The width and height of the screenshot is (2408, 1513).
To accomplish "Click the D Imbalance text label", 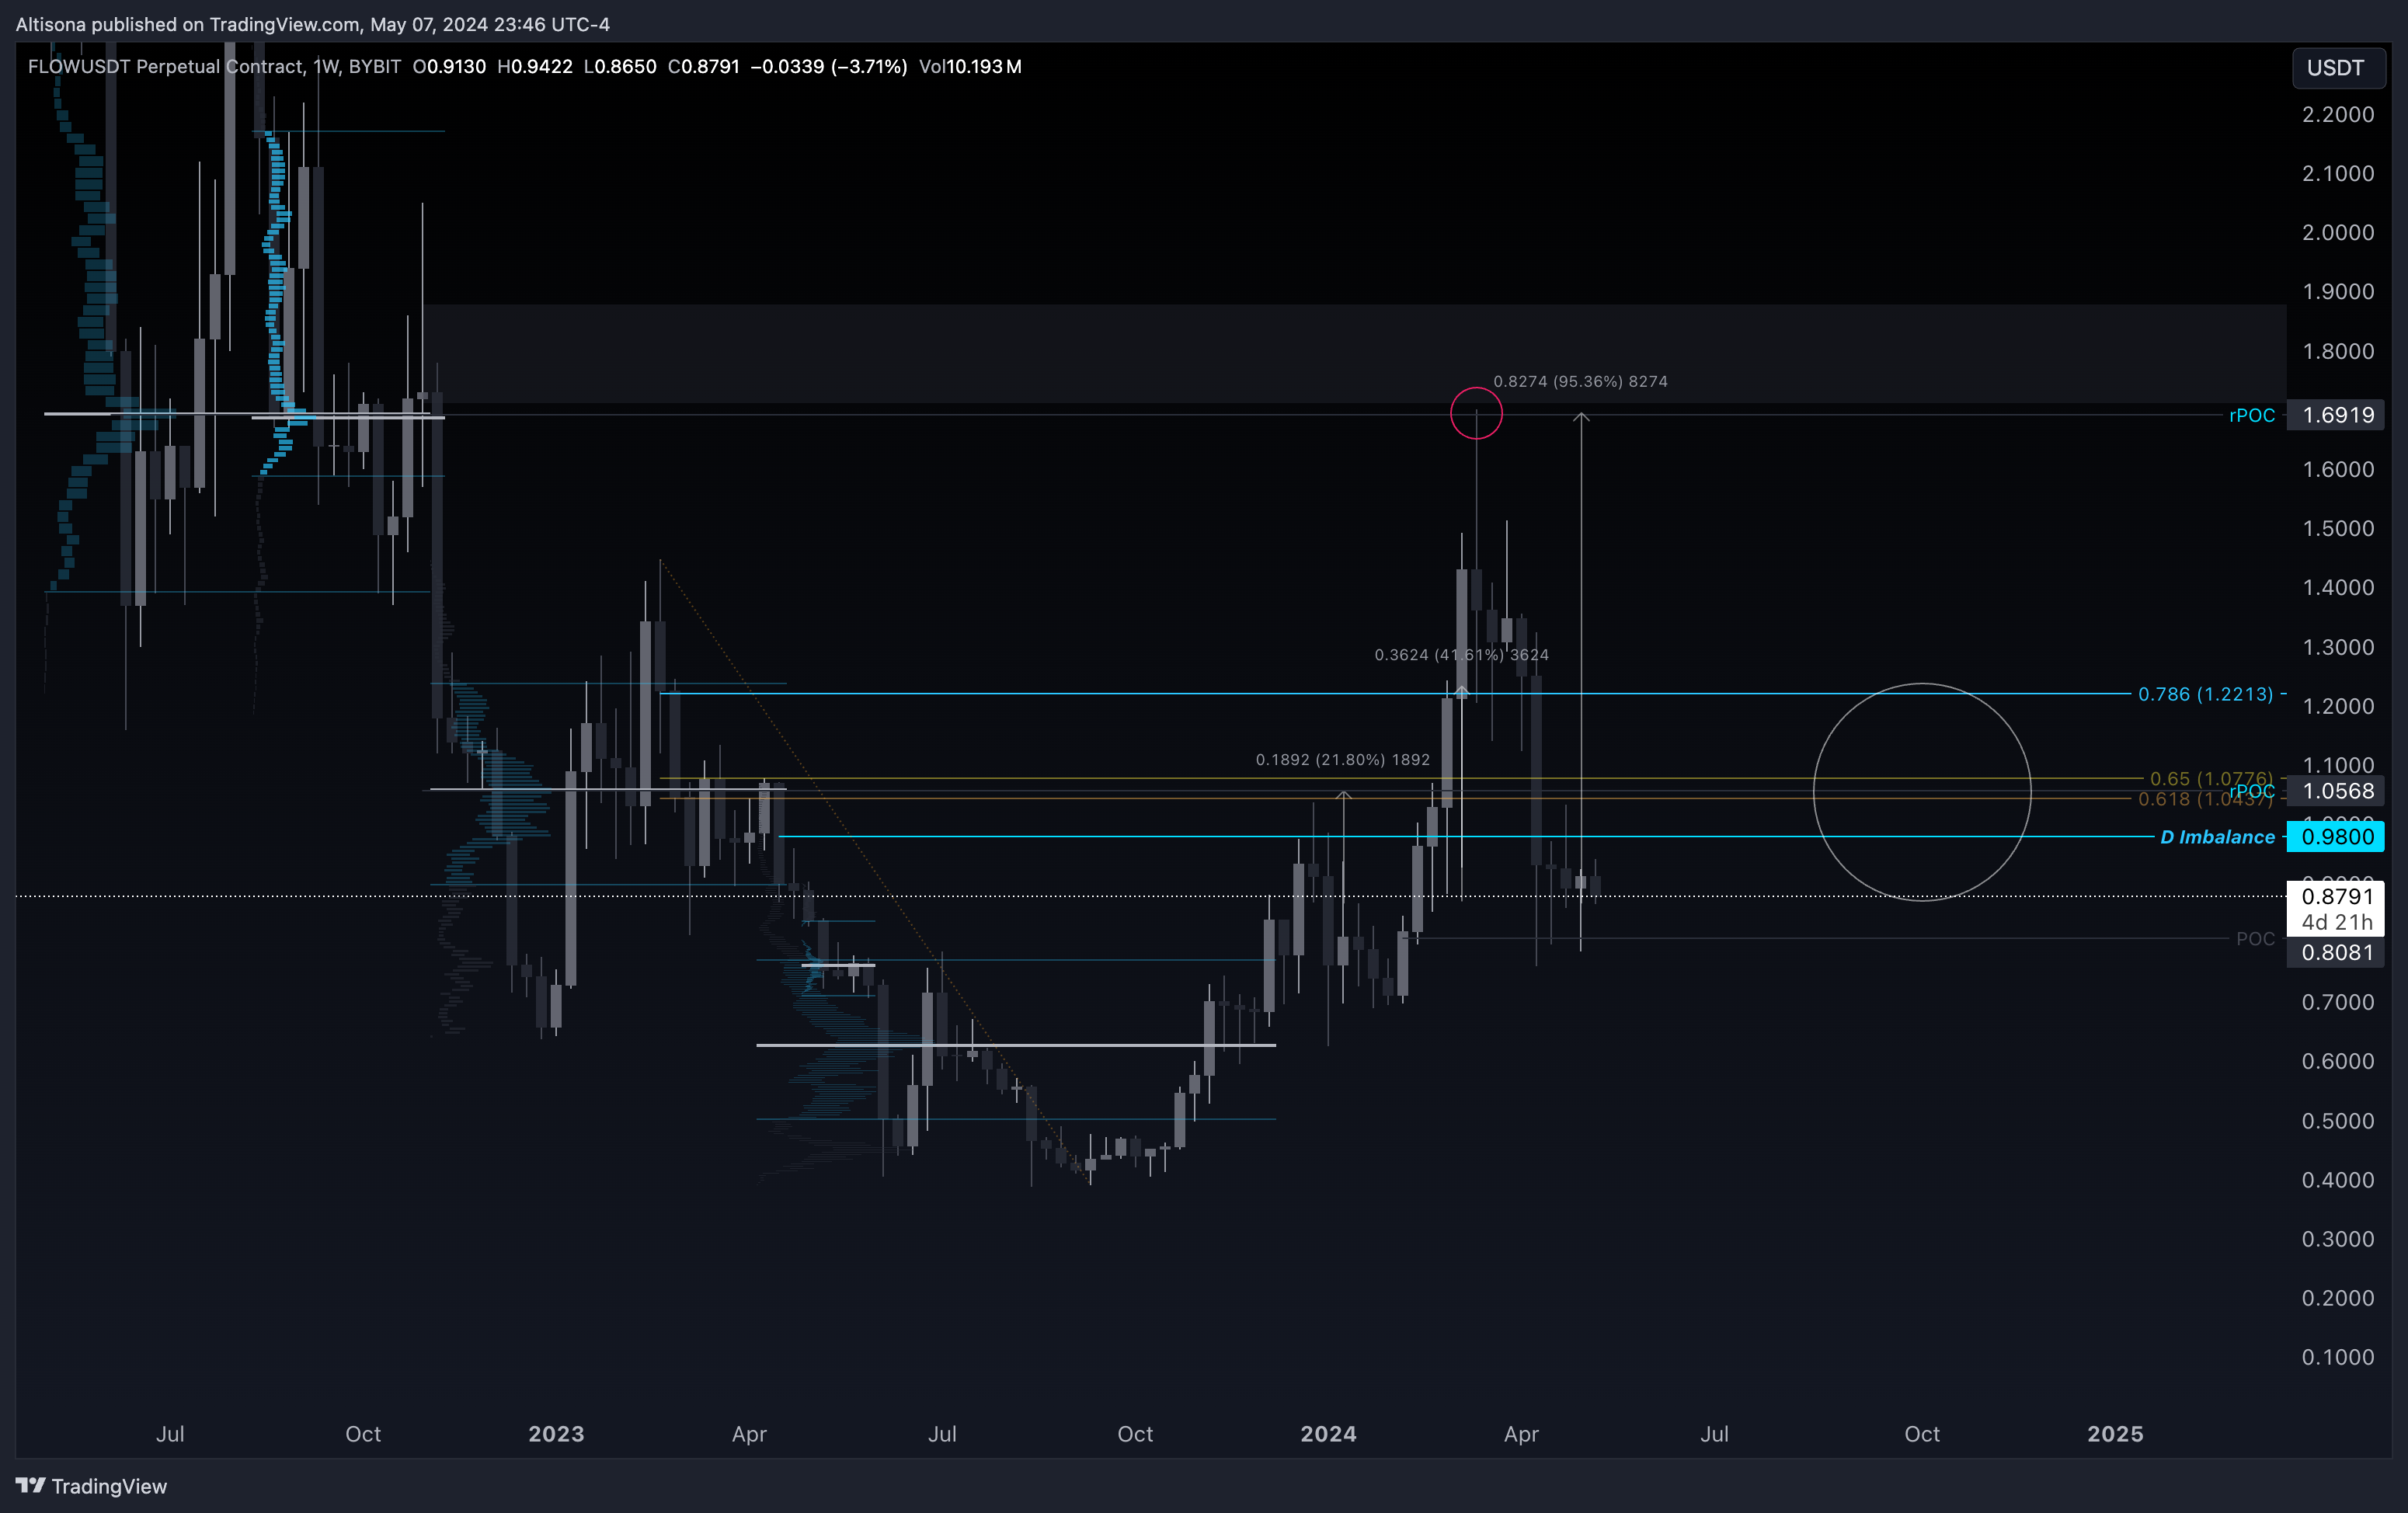I will tap(2217, 837).
